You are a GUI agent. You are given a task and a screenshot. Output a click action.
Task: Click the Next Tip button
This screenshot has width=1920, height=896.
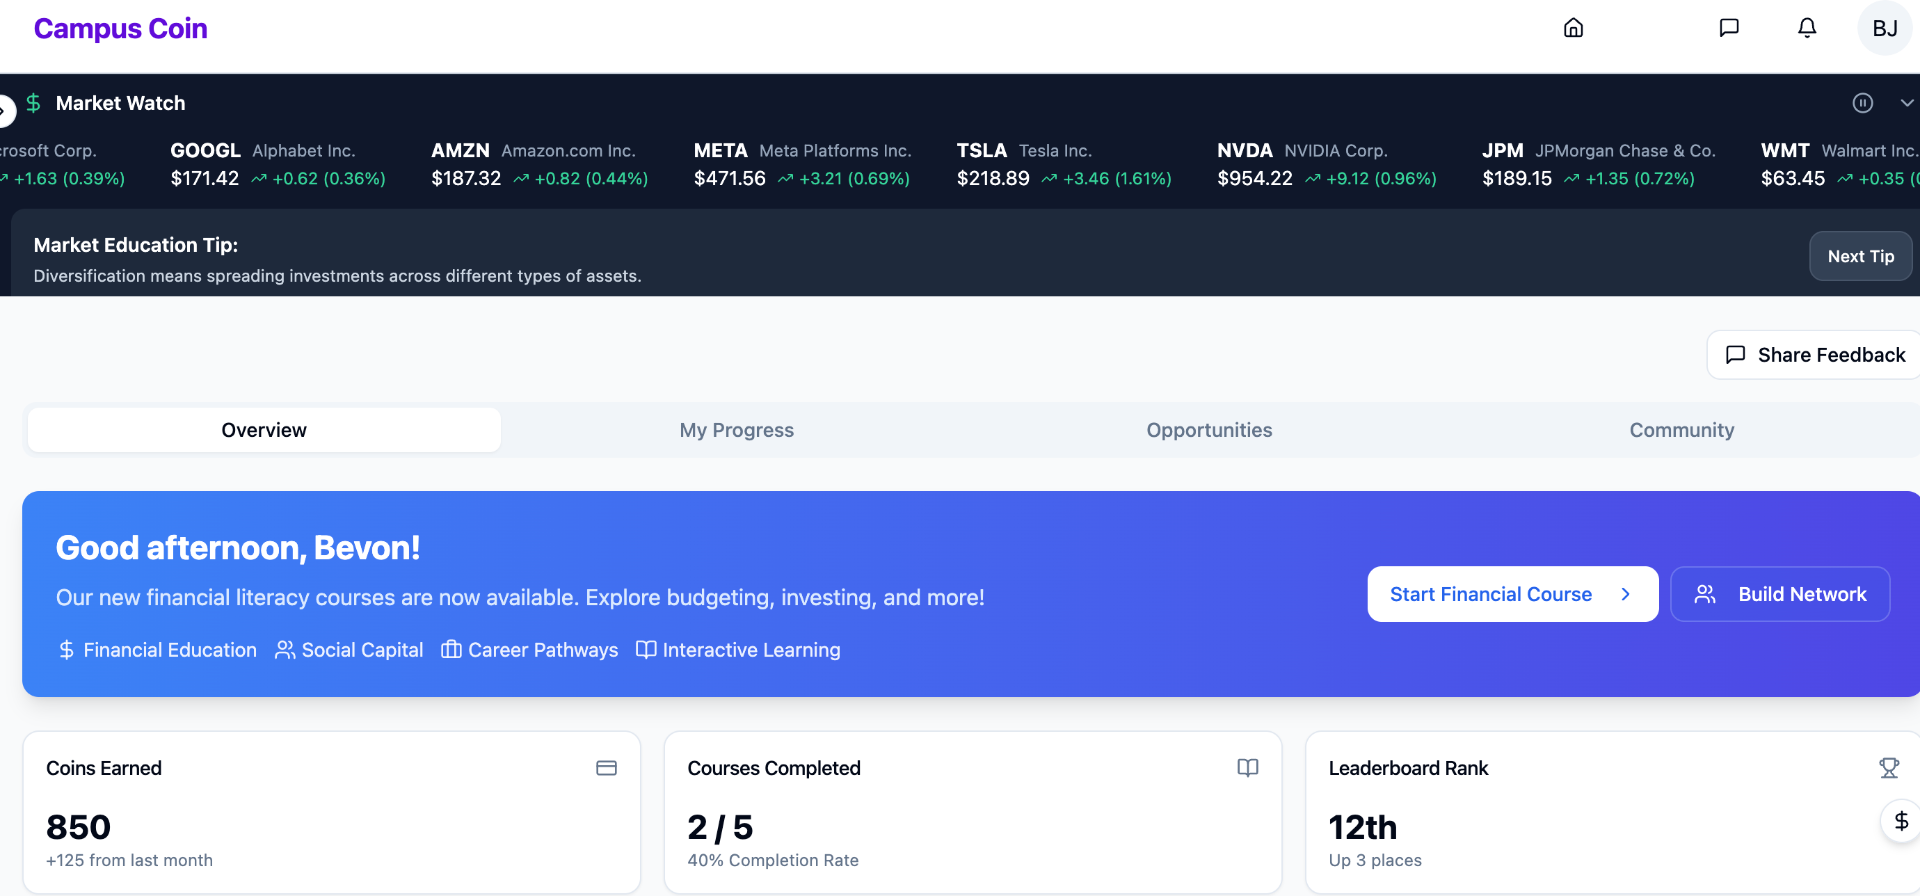tap(1860, 256)
